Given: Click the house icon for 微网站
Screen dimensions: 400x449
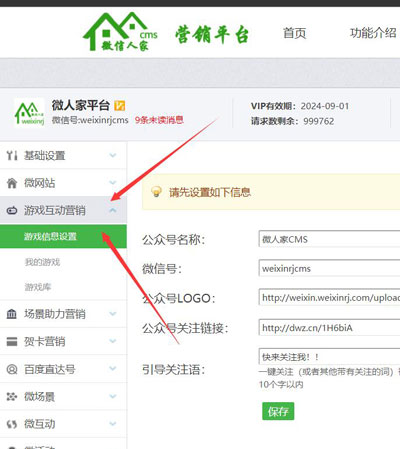Looking at the screenshot, I should (x=12, y=183).
